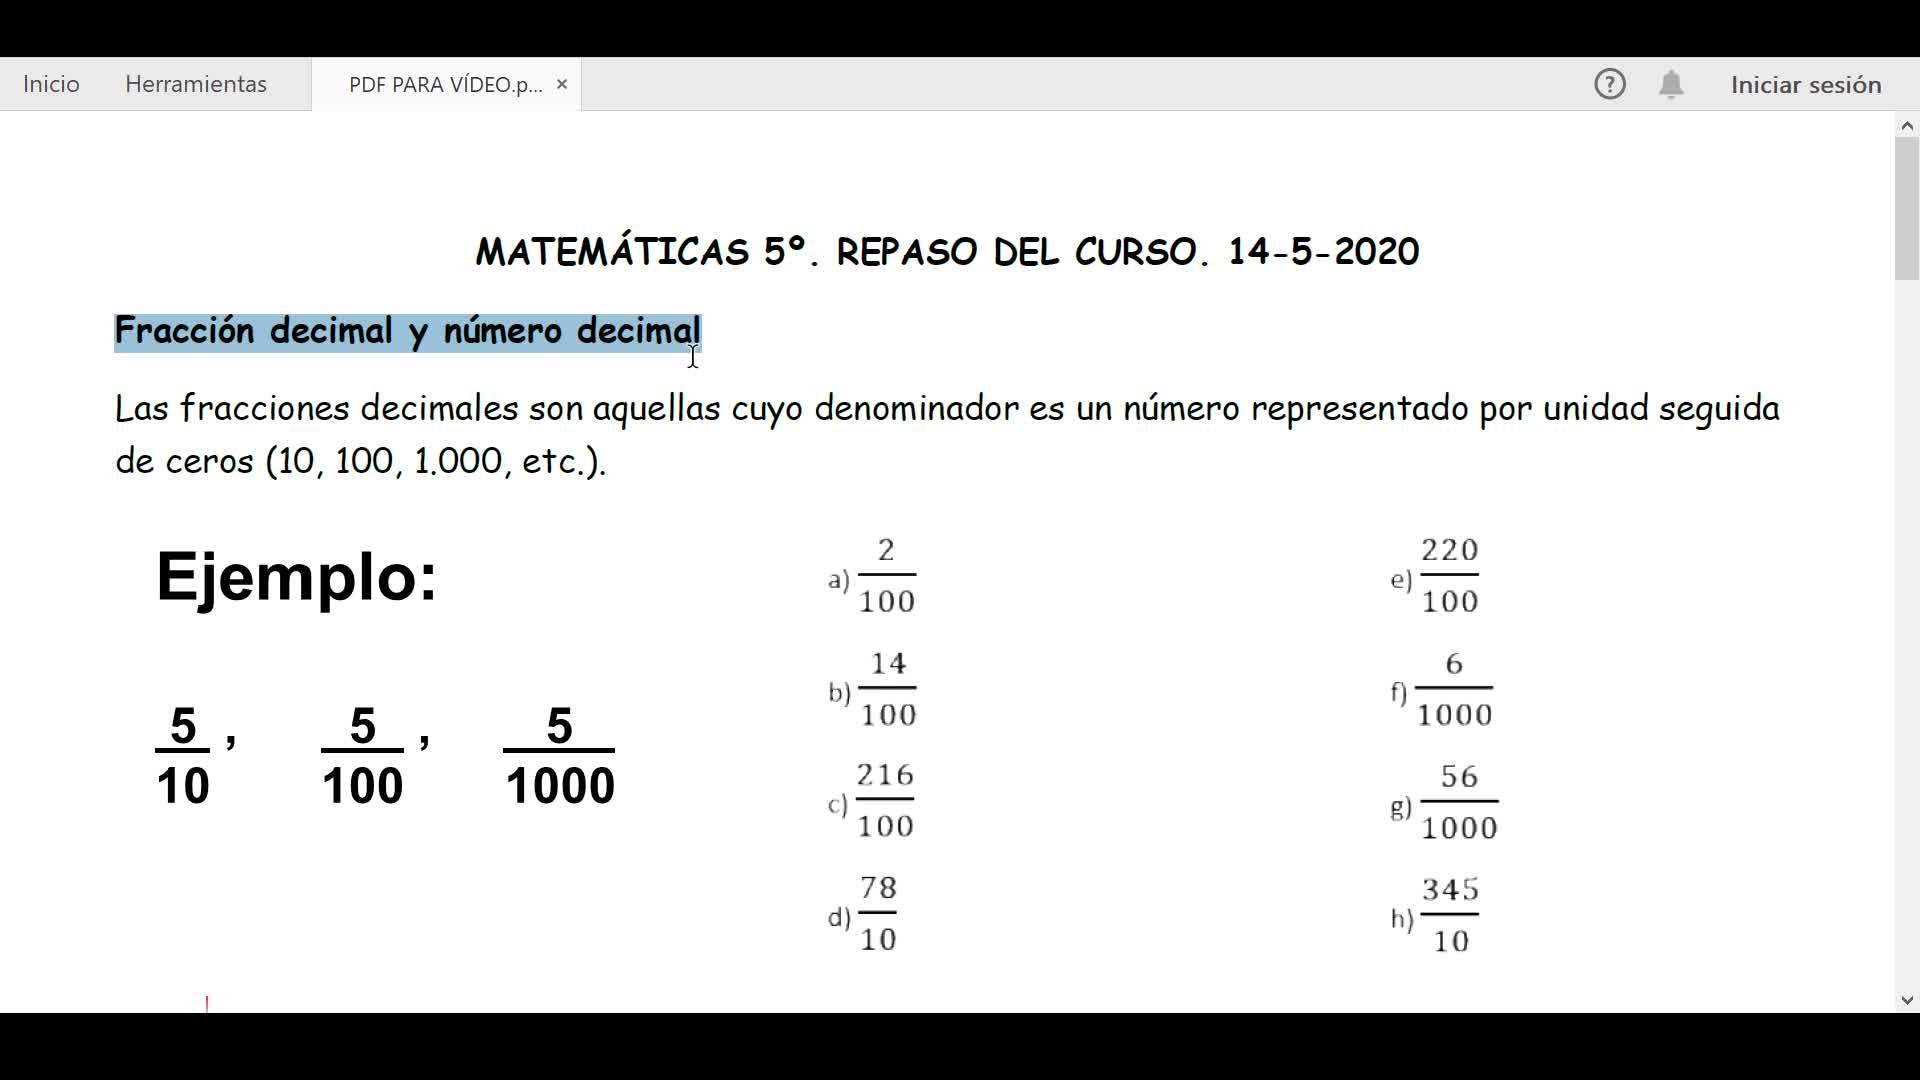Click the word denominador in the paragraph
Screen dimensions: 1920x1080
tap(916, 409)
